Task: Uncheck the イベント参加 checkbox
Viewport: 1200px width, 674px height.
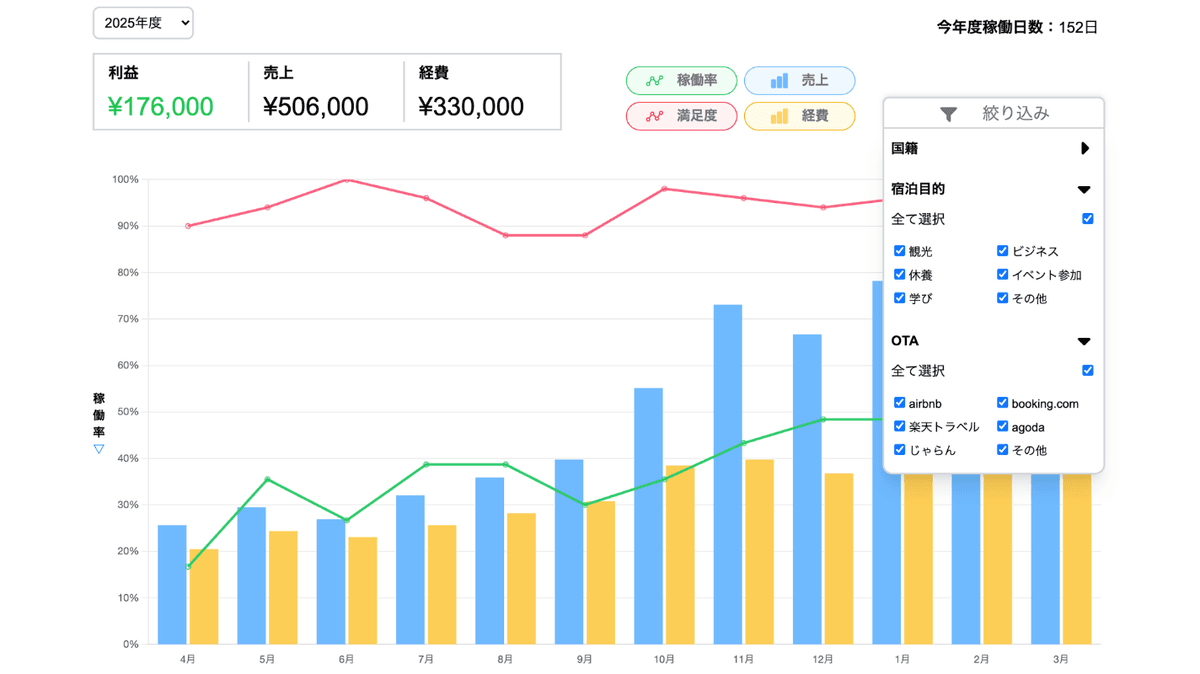Action: tap(1002, 274)
